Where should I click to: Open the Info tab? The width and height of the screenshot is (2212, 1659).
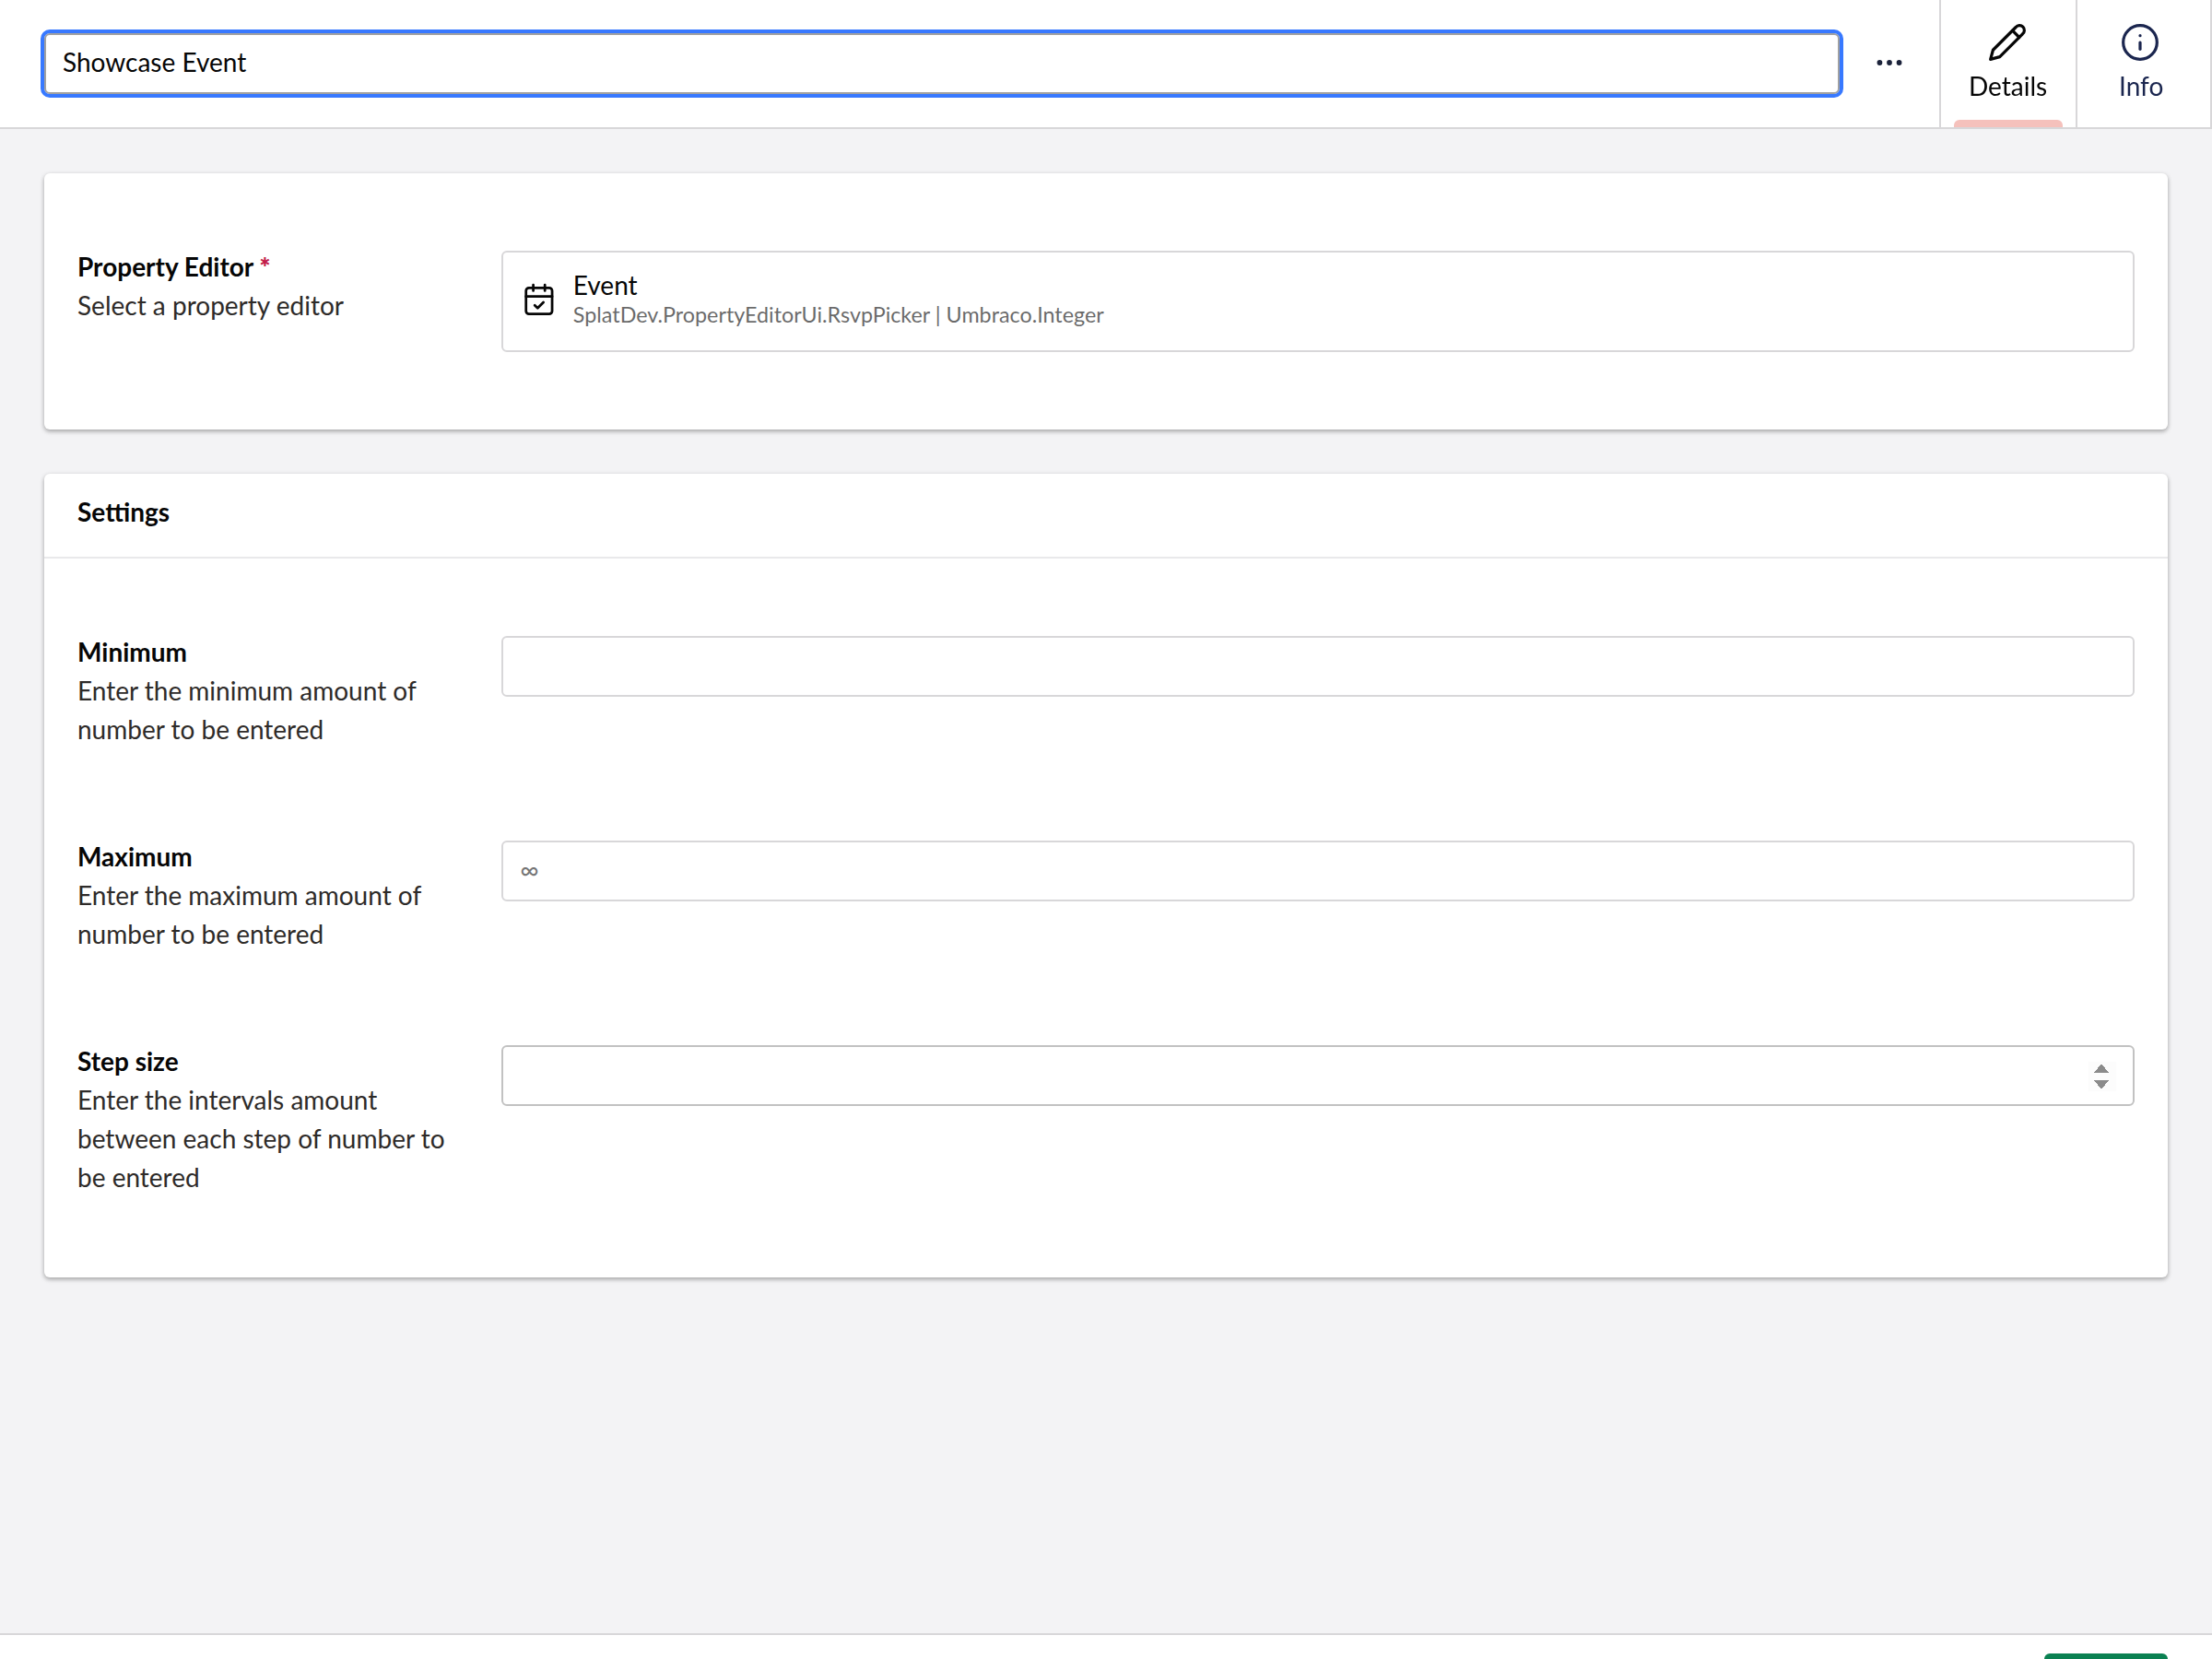click(x=2140, y=63)
